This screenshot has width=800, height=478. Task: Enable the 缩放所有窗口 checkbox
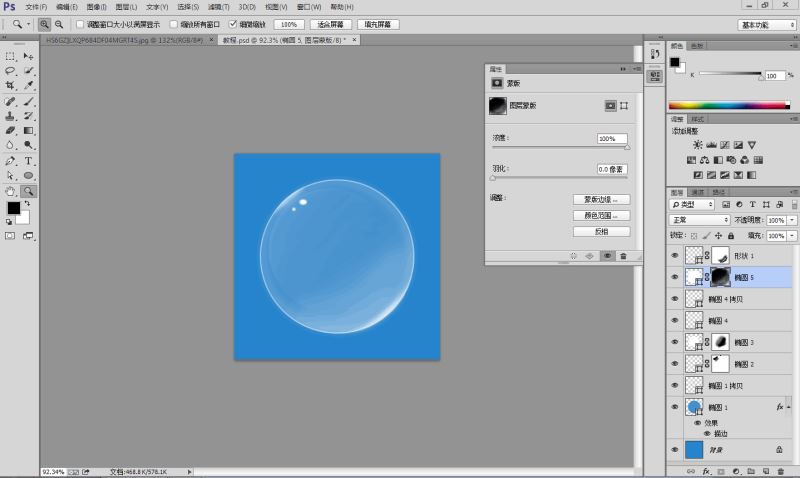point(174,23)
